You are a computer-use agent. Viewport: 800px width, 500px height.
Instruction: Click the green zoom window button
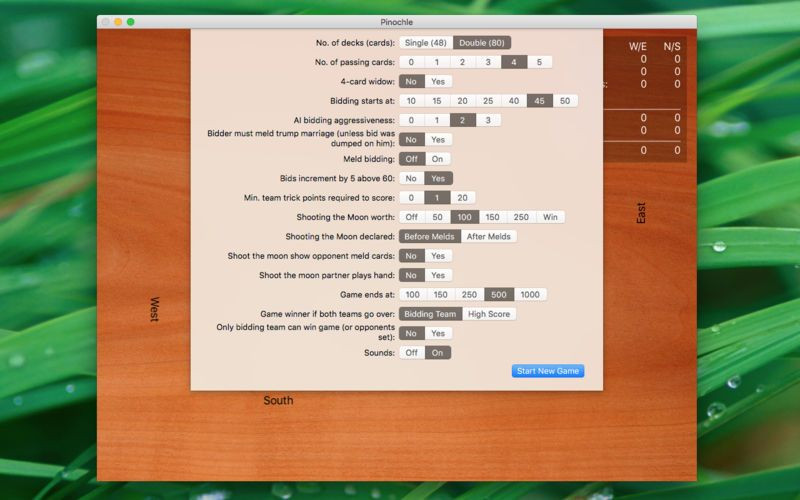131,22
